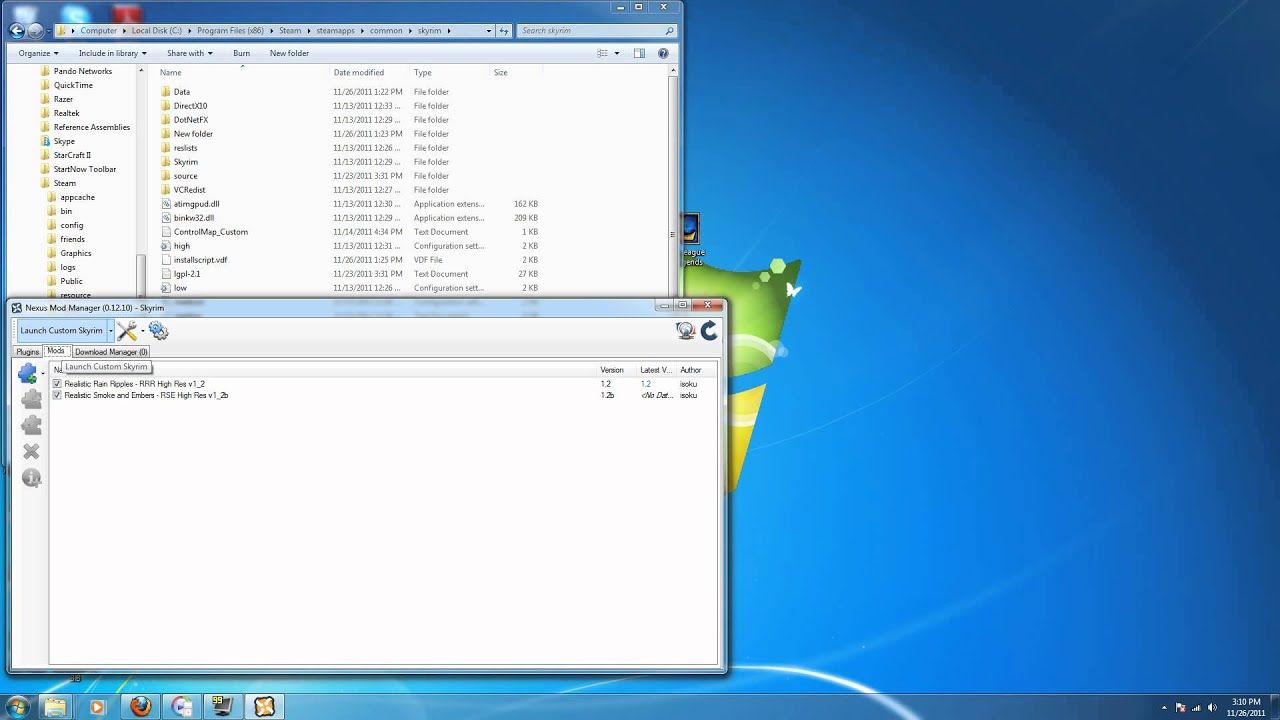Select the lgpl-2.1 text document

click(x=187, y=274)
